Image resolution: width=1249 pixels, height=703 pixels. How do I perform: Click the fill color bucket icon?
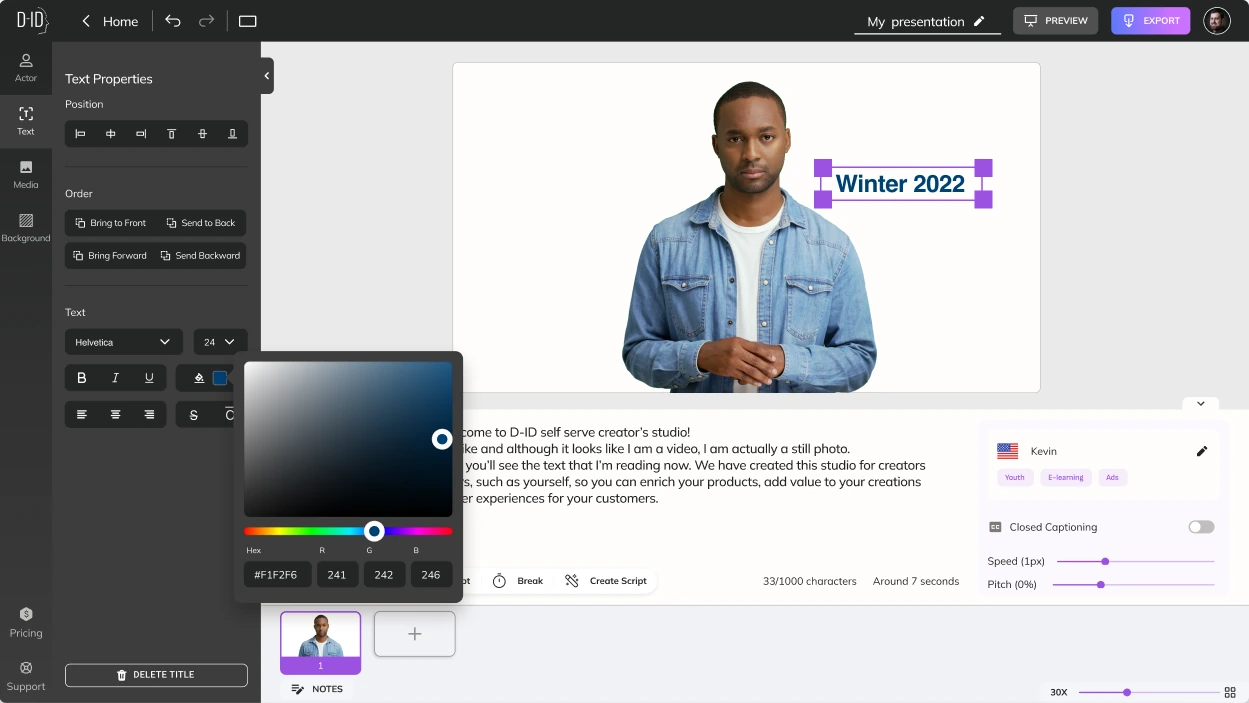[x=198, y=378]
